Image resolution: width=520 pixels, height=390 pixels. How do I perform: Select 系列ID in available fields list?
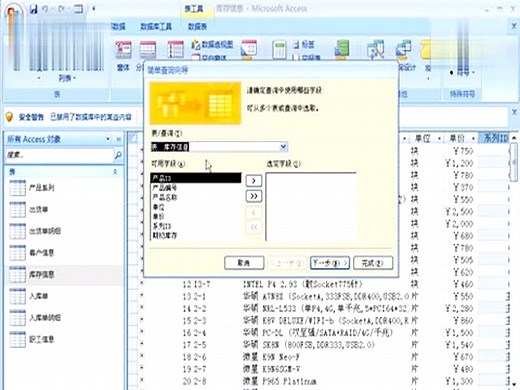[x=196, y=226]
